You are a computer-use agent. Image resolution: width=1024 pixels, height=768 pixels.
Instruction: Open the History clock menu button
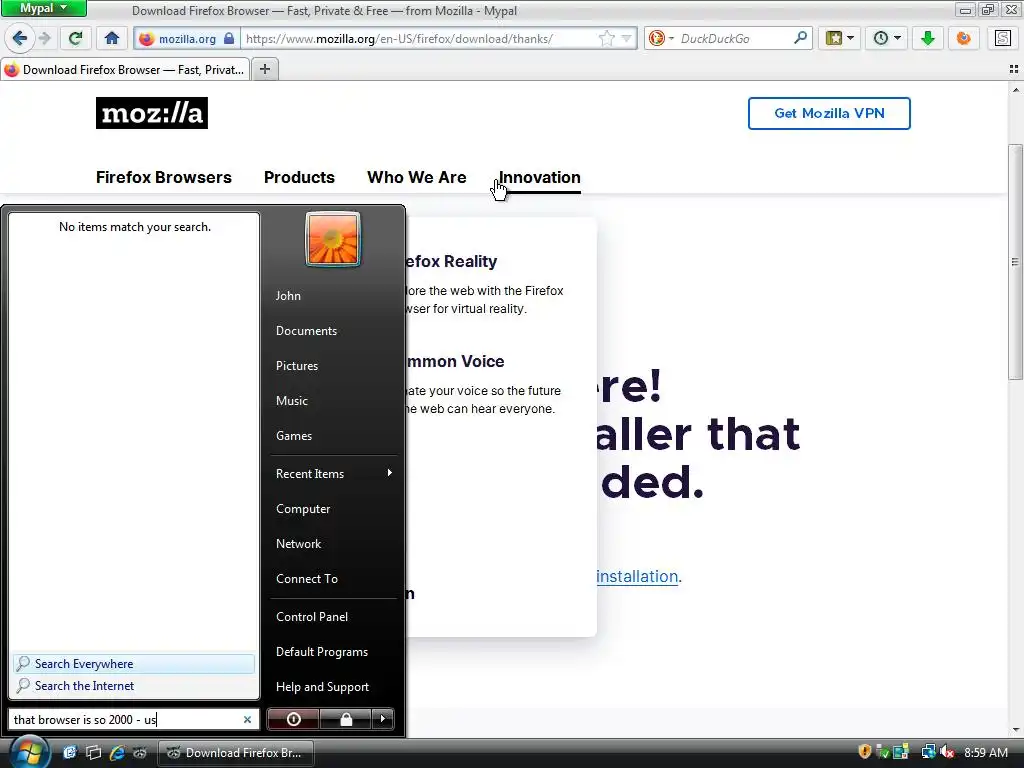point(886,39)
